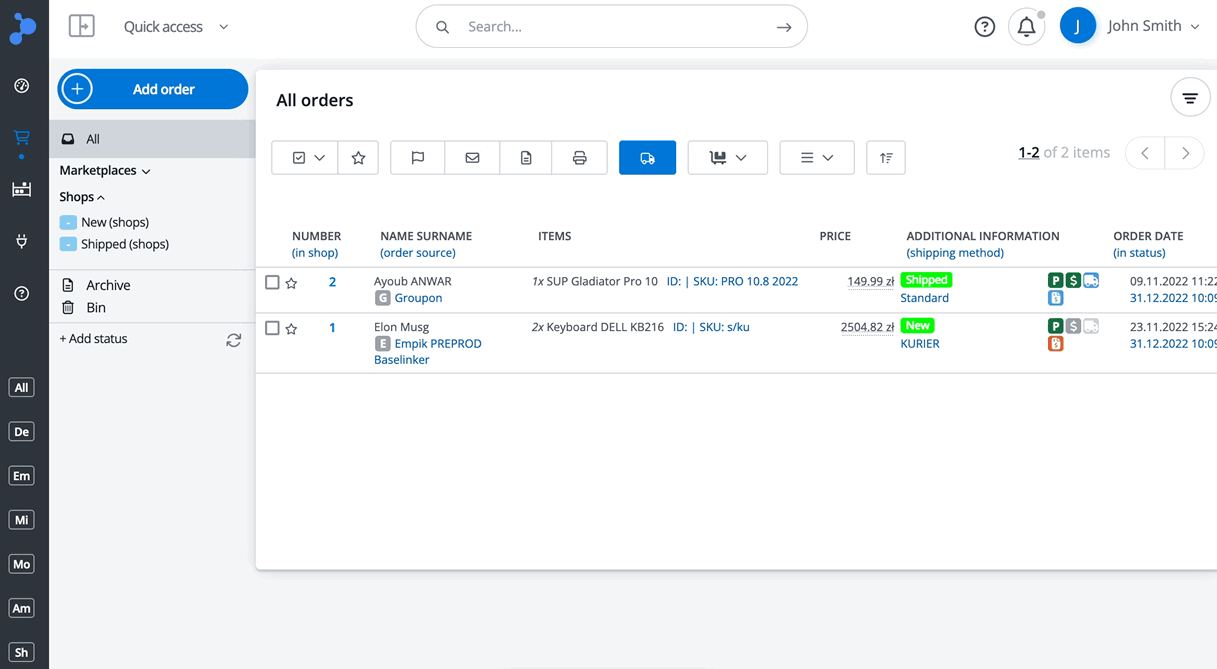Open the help question icon in left rail
The height and width of the screenshot is (669, 1217).
coord(22,293)
